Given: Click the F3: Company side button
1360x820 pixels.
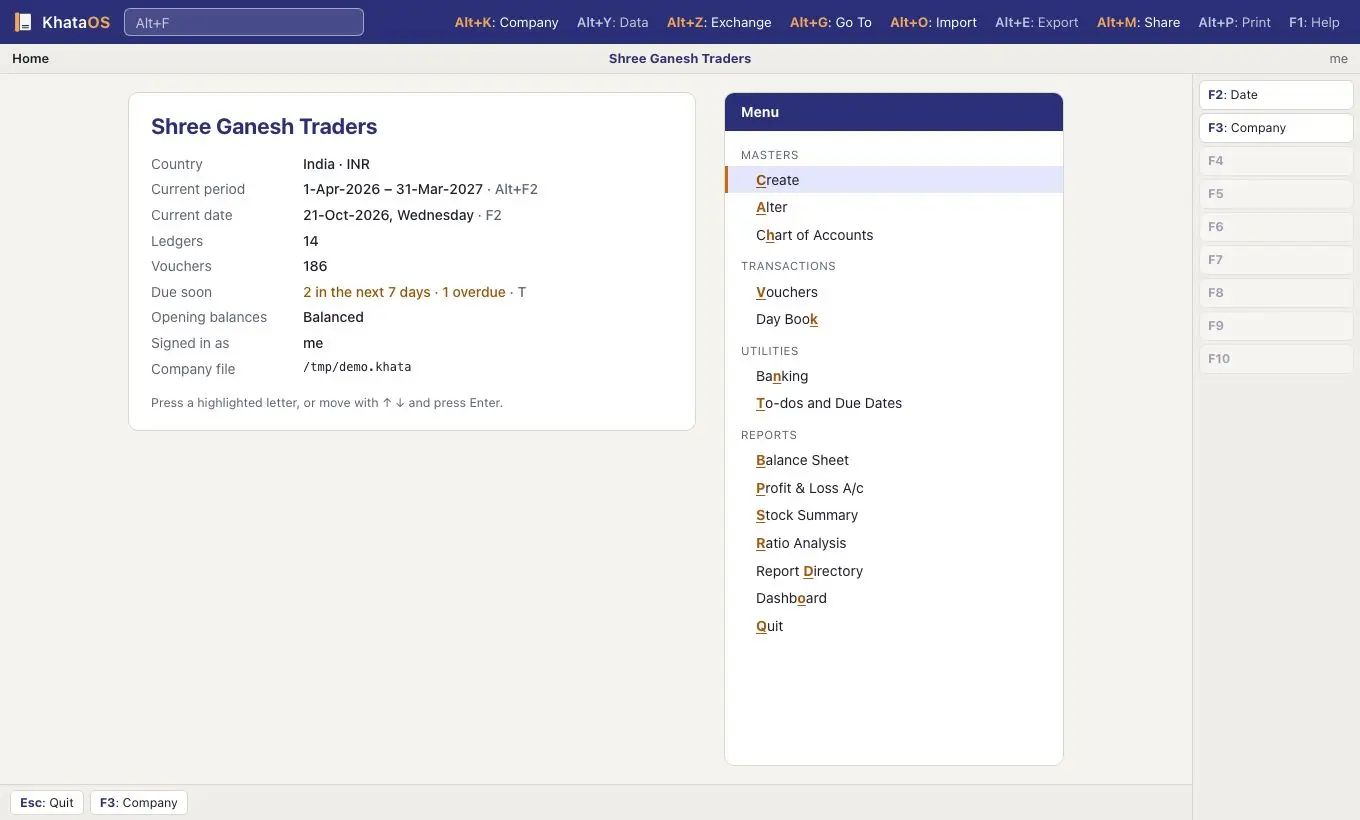Looking at the screenshot, I should click(1276, 128).
